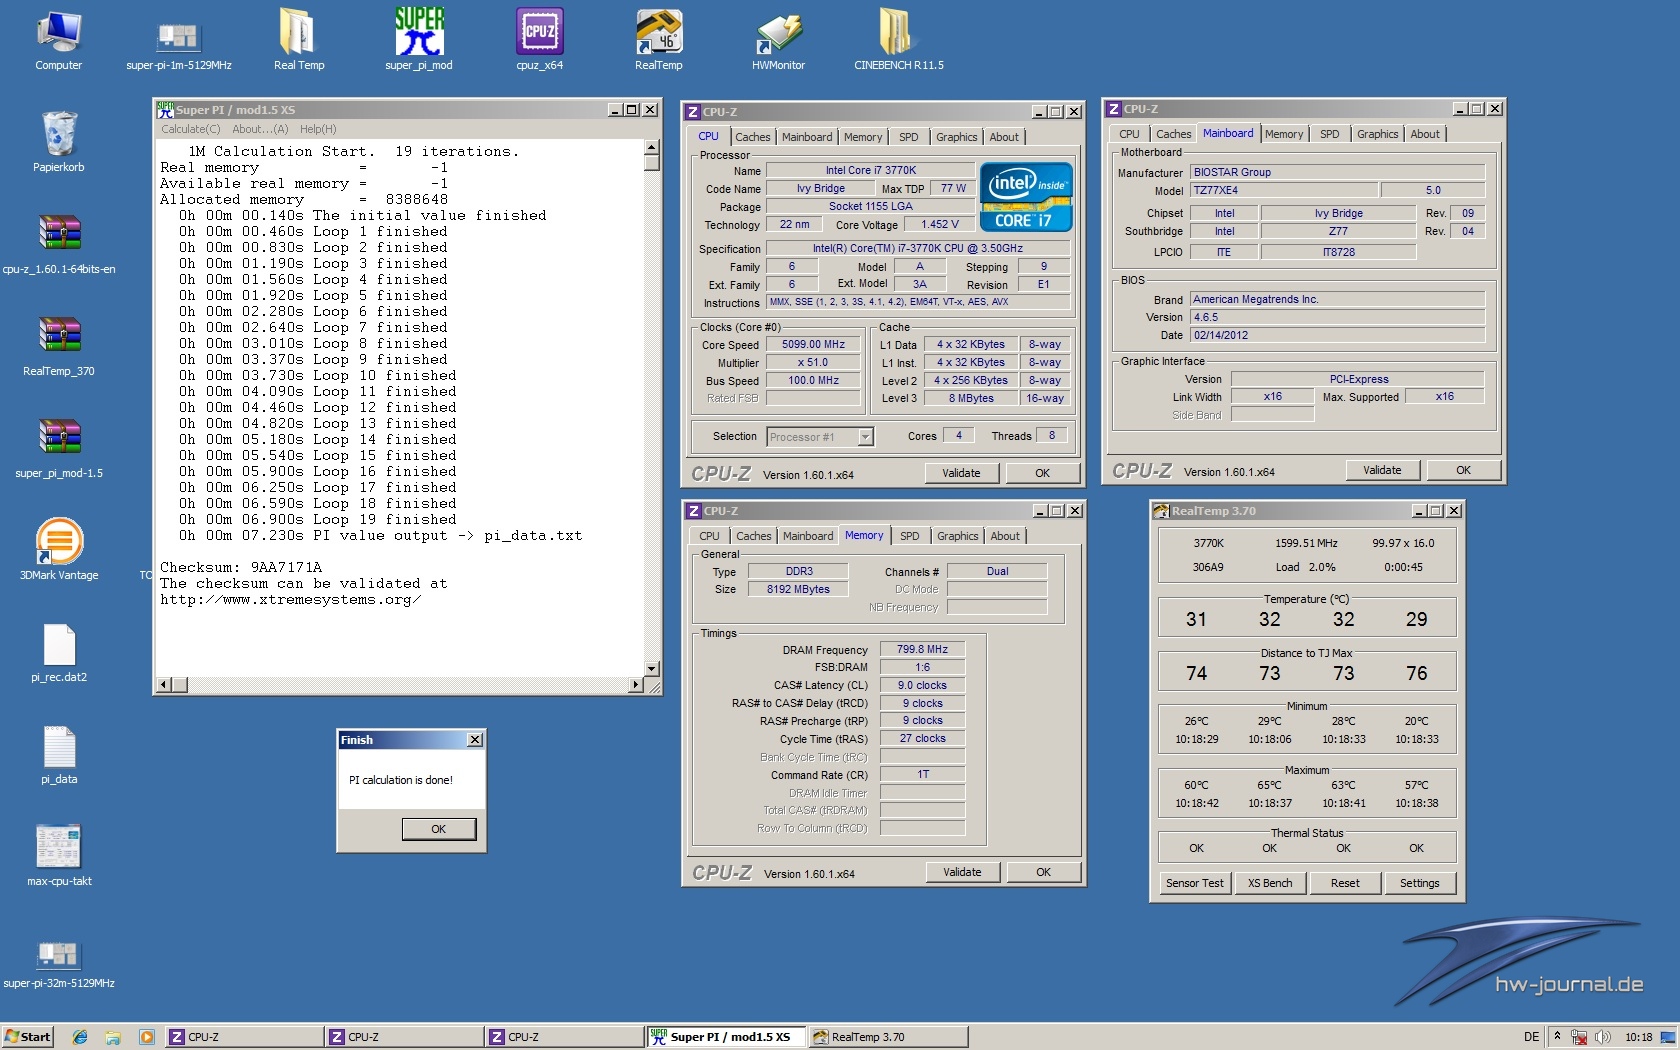Click Internet Explorer icon in taskbar

(x=80, y=1037)
